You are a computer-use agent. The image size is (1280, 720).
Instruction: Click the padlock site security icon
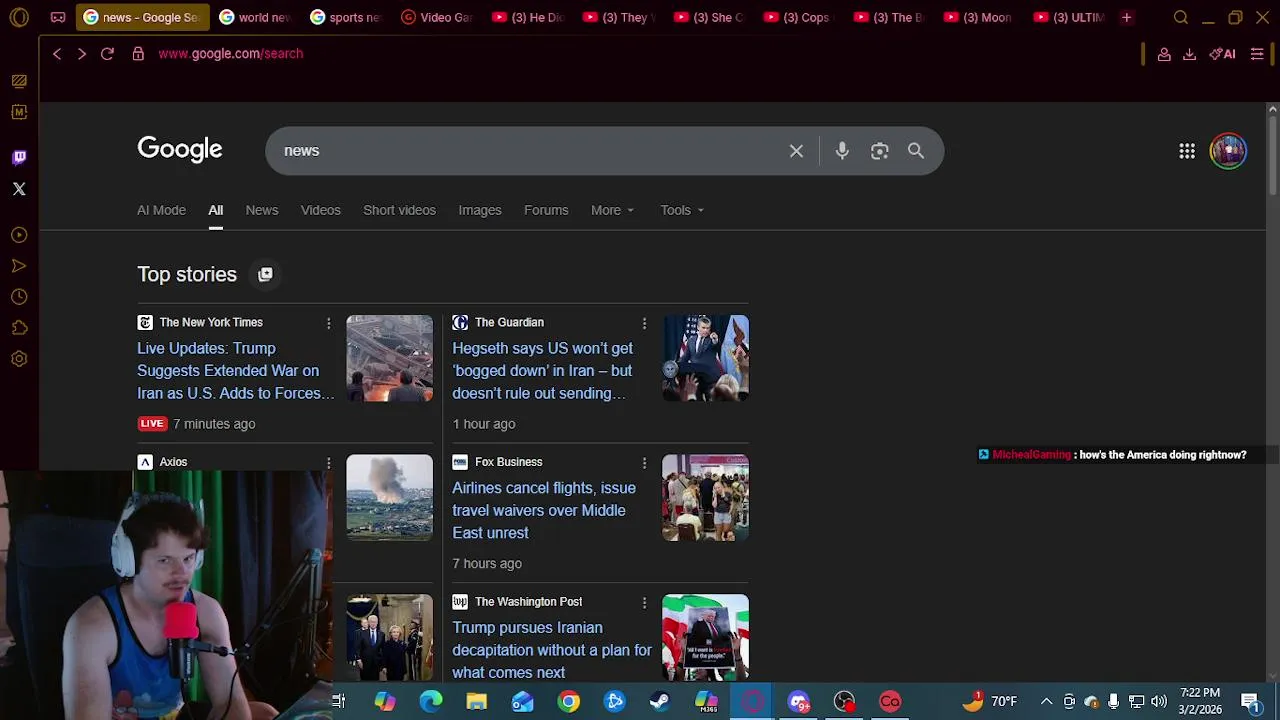pos(138,54)
